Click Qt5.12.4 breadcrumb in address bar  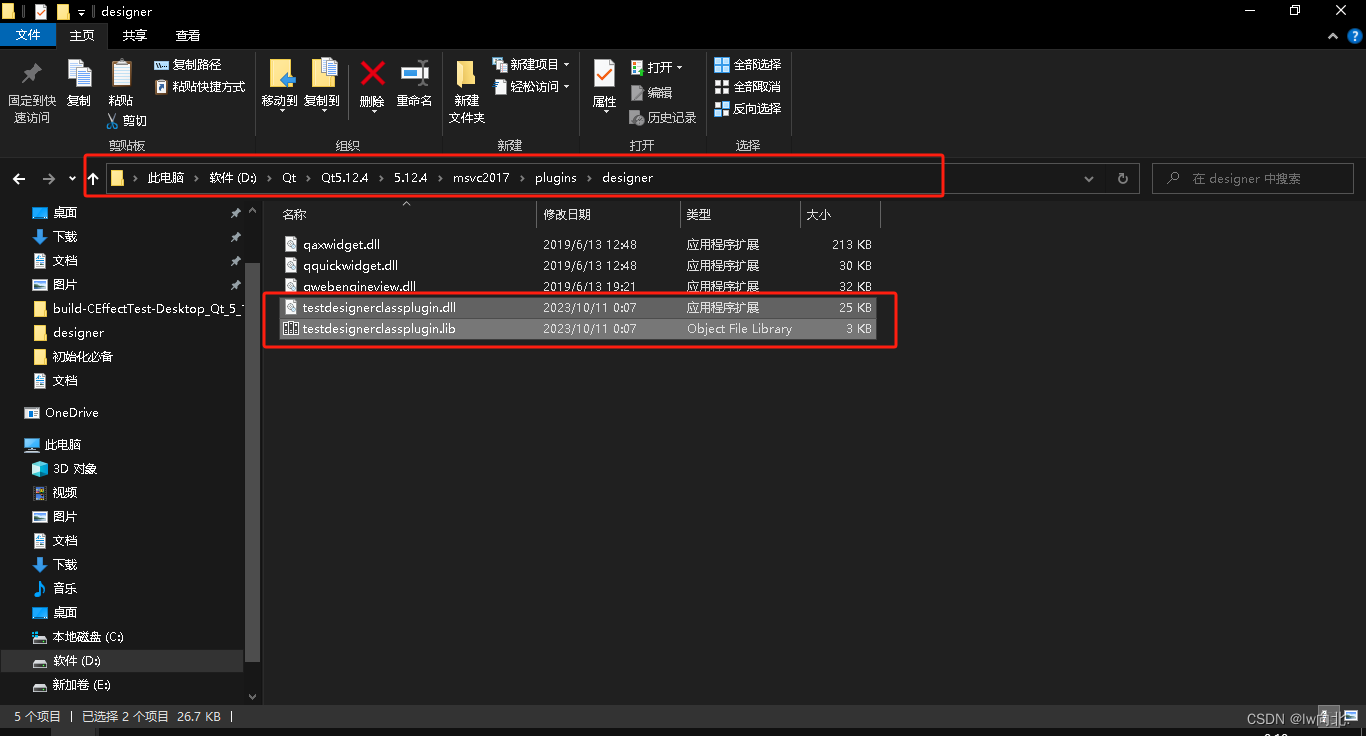(345, 178)
